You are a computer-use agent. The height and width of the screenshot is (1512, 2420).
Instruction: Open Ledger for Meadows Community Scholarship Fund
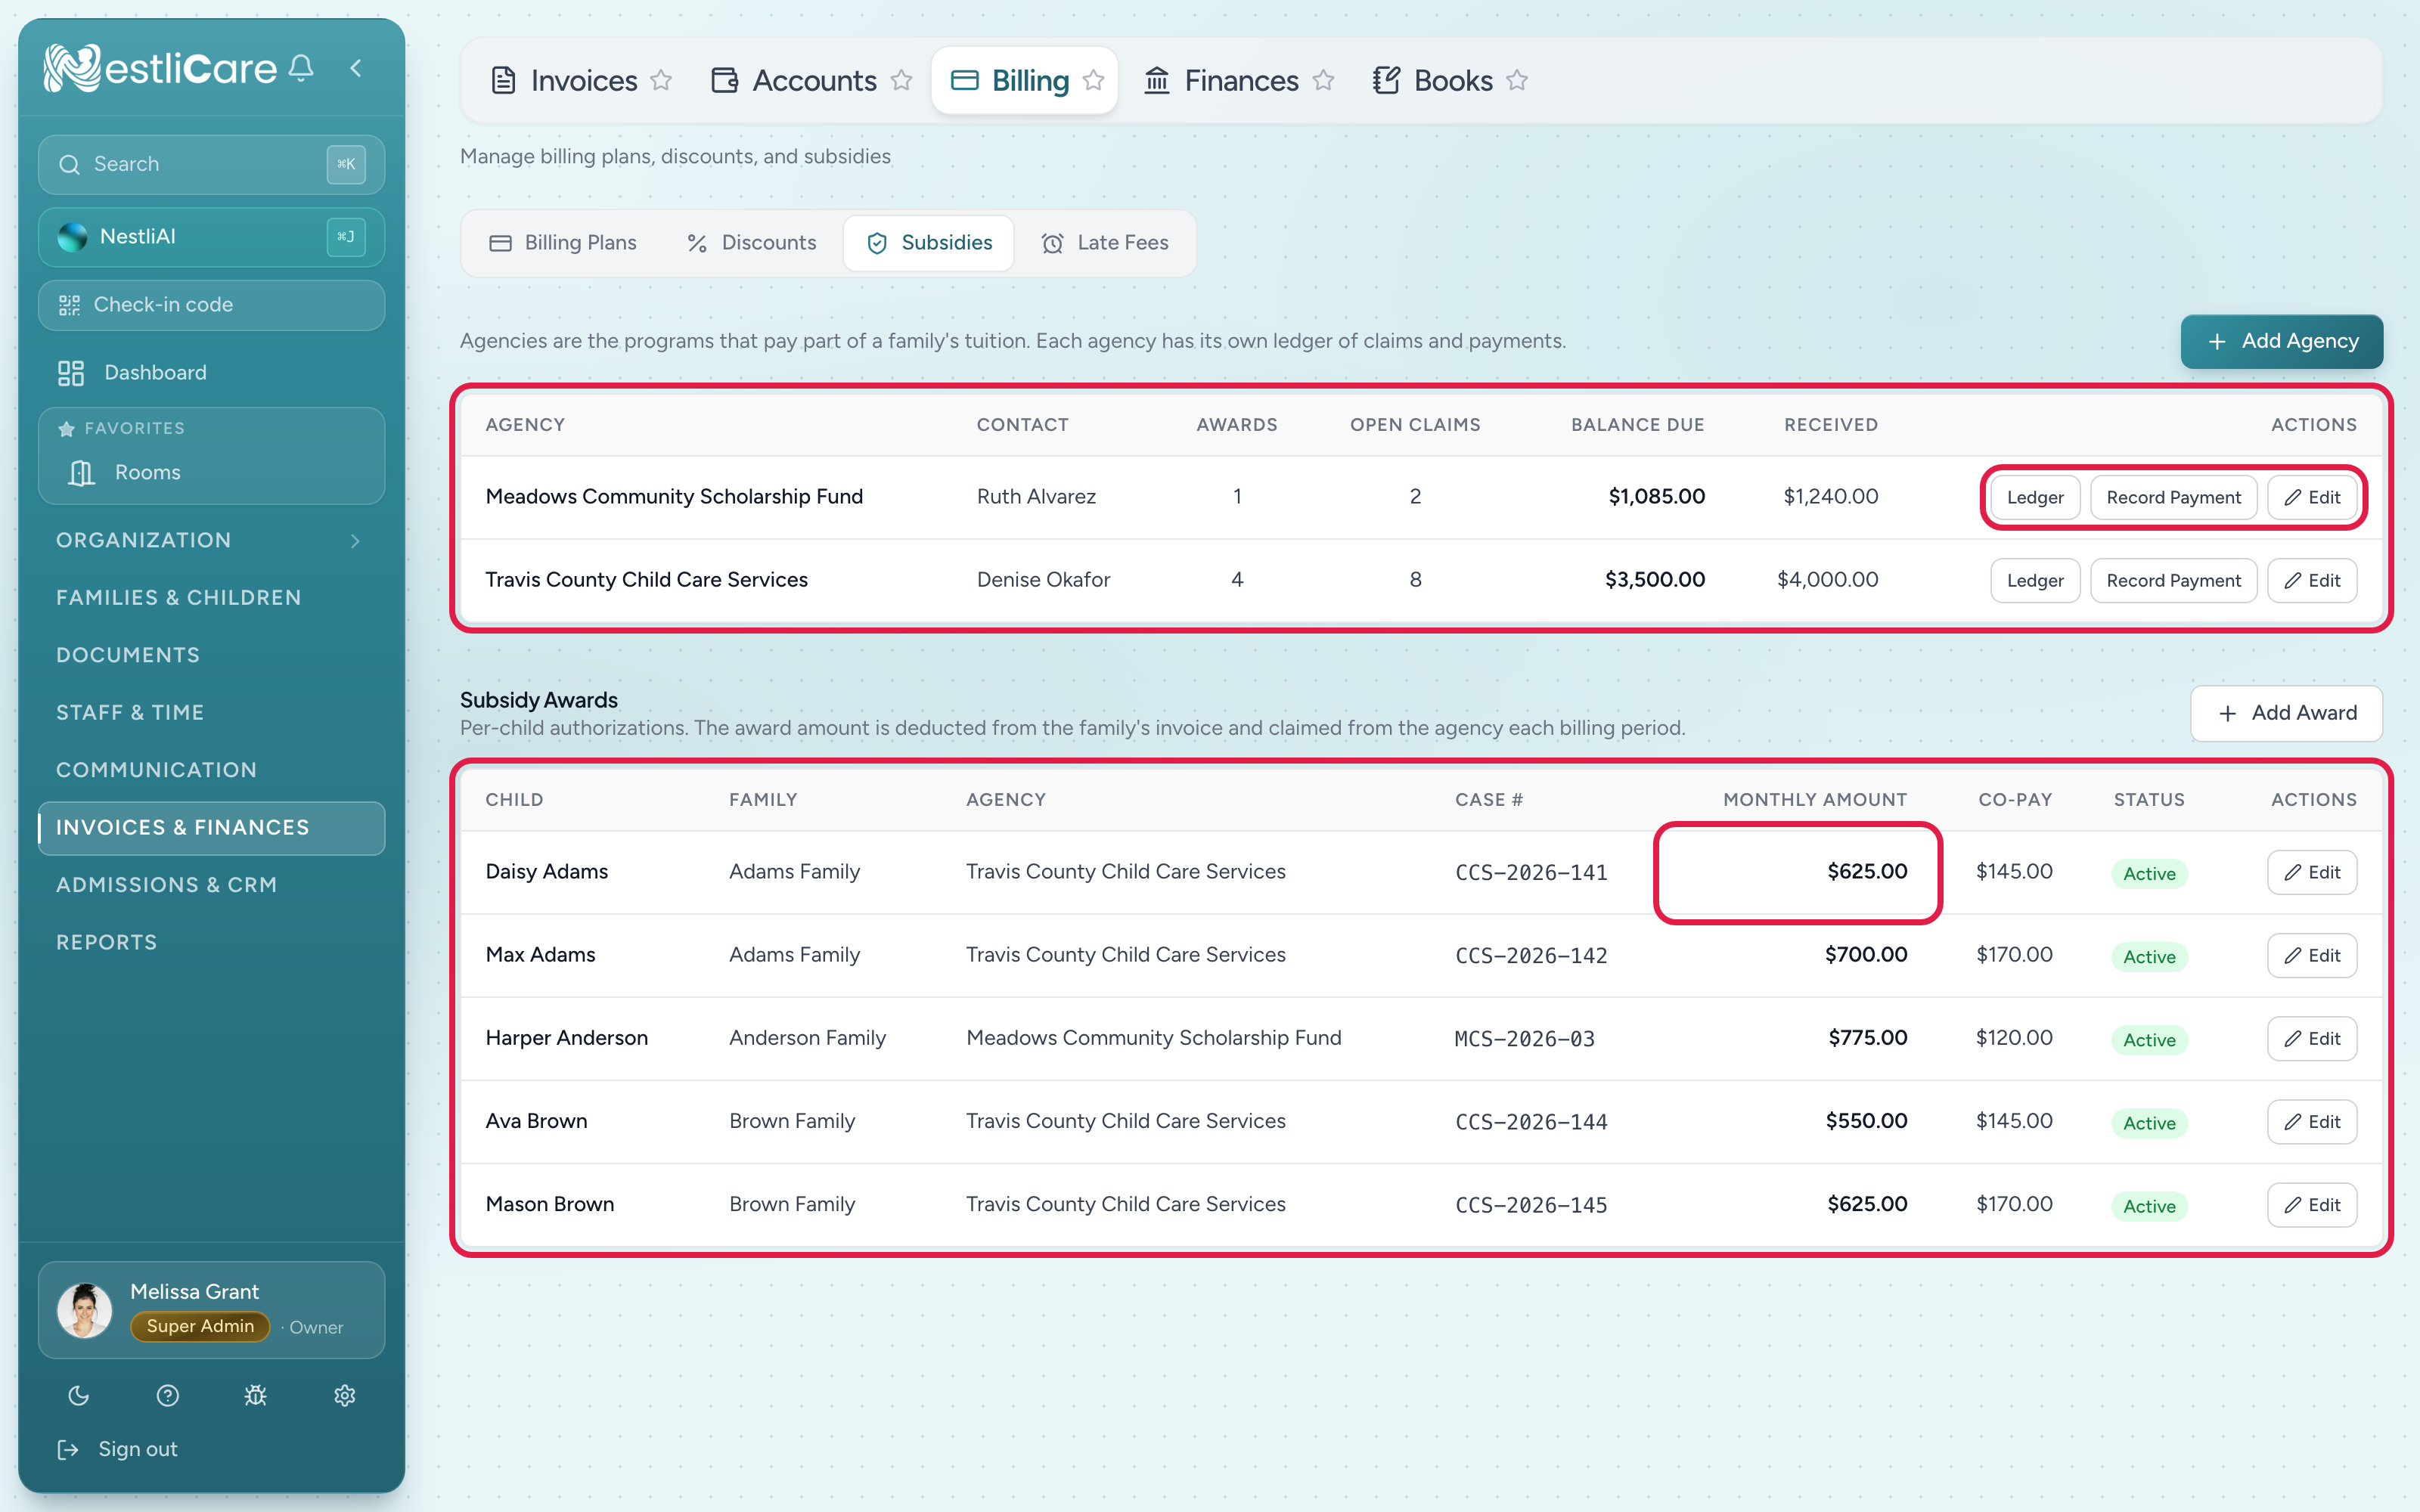pos(2035,498)
